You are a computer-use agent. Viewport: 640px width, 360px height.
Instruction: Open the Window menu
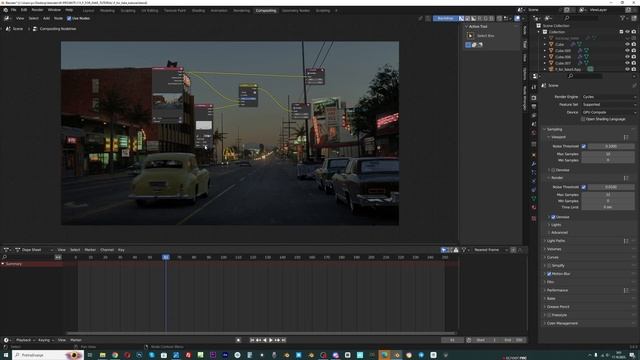(54, 10)
